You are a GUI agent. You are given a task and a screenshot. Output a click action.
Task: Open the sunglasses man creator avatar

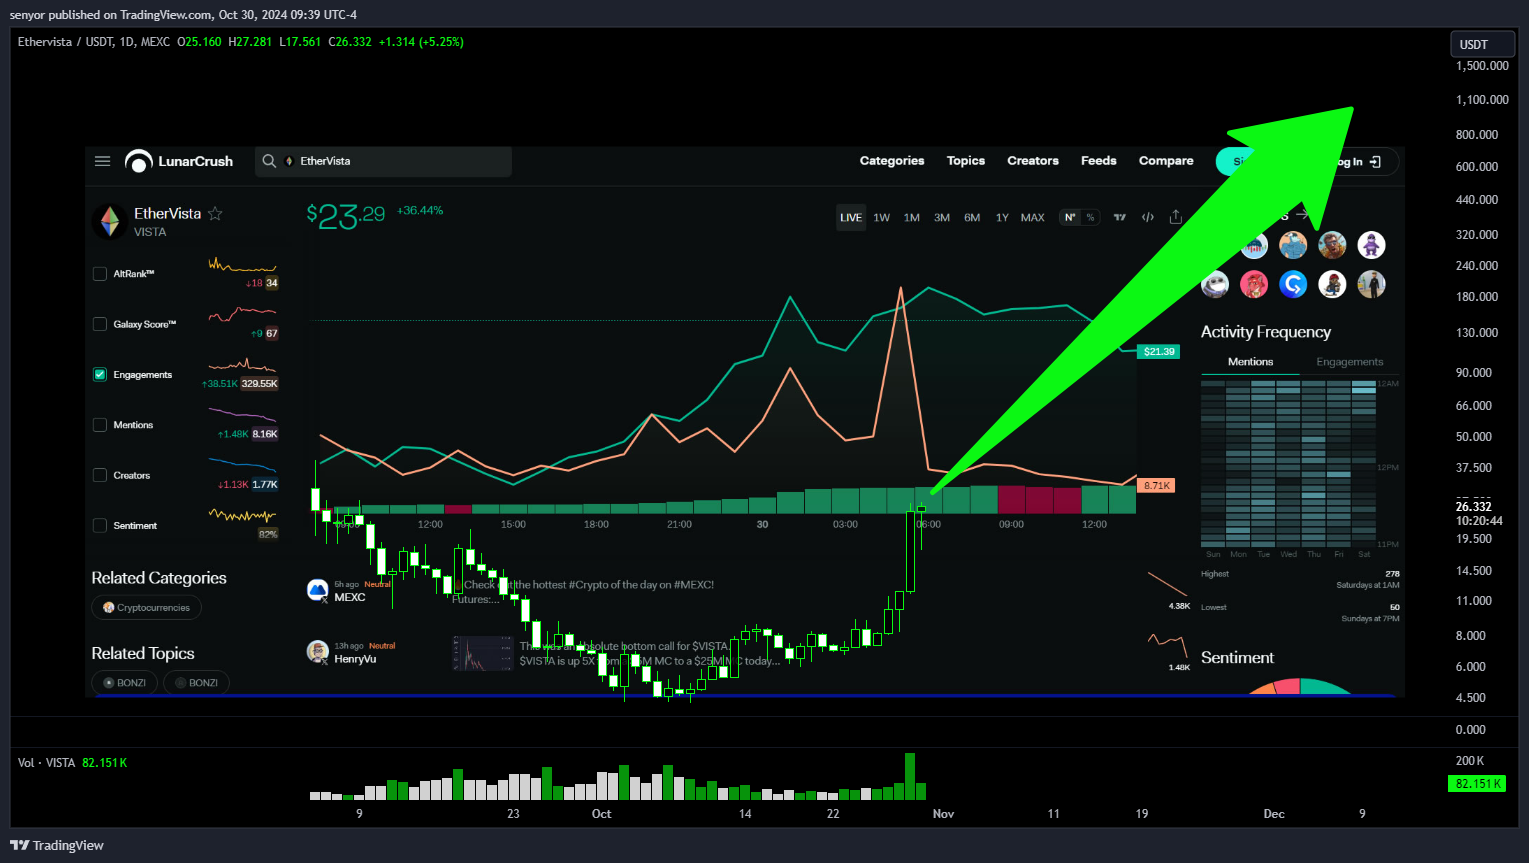click(1332, 245)
